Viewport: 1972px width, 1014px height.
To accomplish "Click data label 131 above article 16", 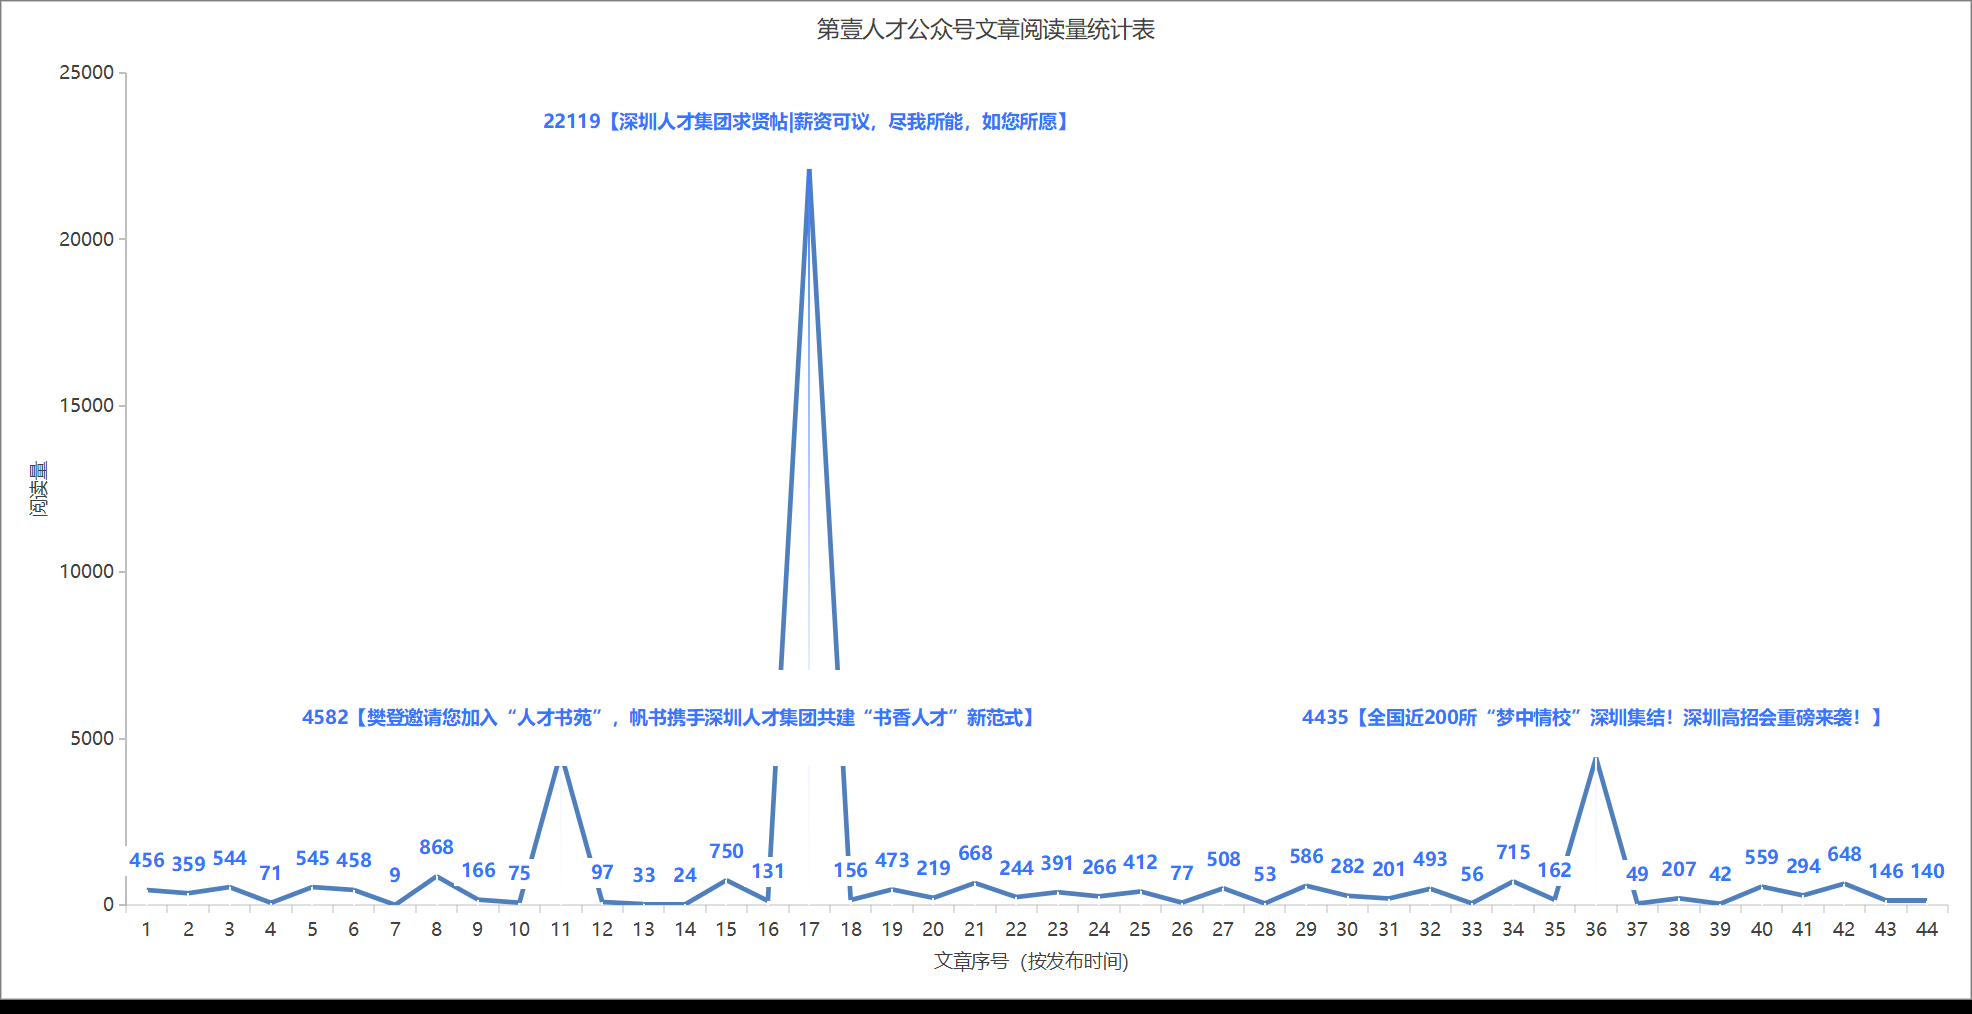I will 768,871.
